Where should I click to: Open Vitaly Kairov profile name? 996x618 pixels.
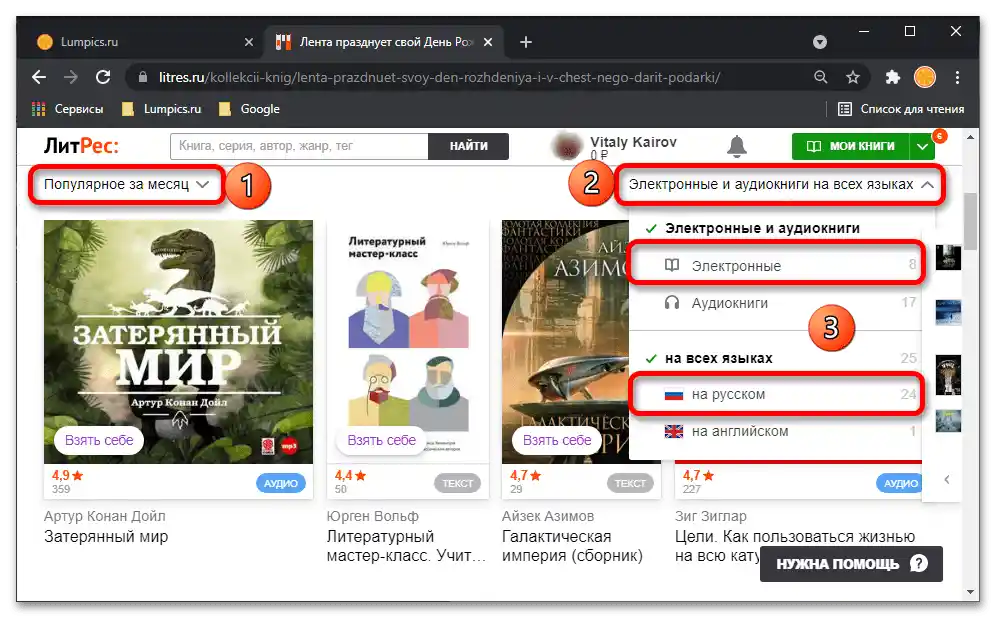coord(633,142)
